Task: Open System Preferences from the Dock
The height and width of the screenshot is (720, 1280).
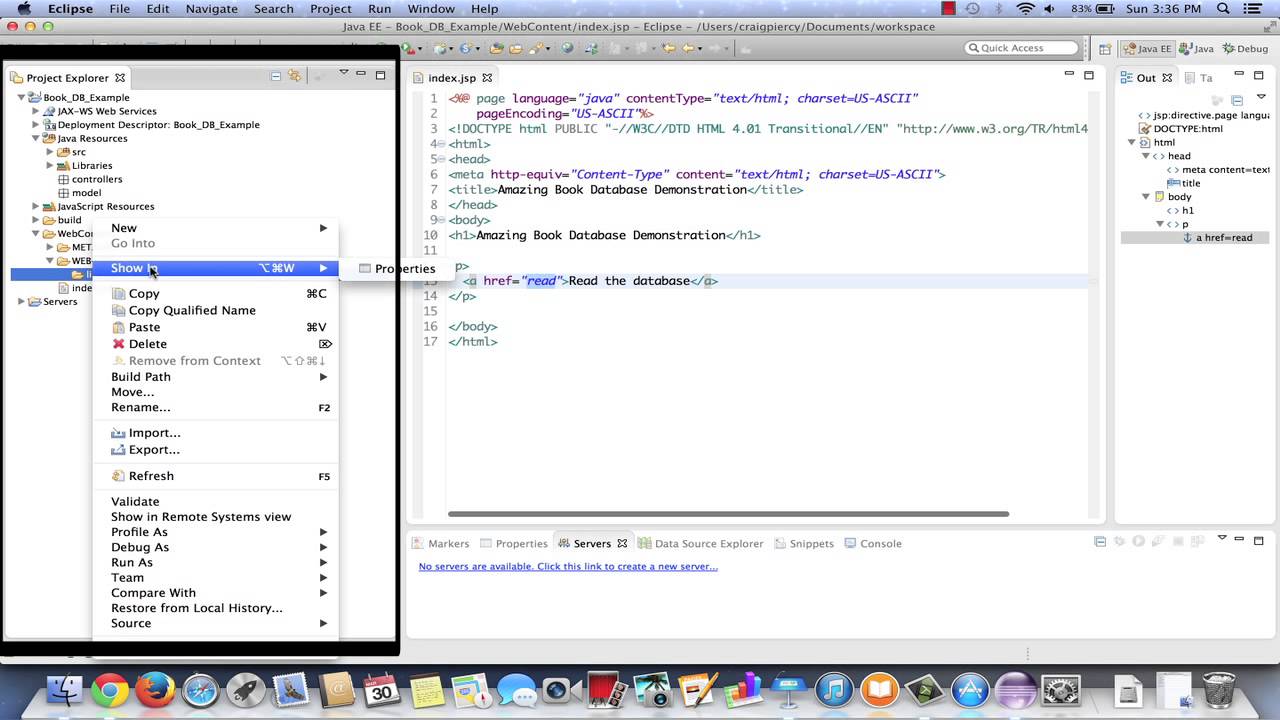Action: [1060, 690]
